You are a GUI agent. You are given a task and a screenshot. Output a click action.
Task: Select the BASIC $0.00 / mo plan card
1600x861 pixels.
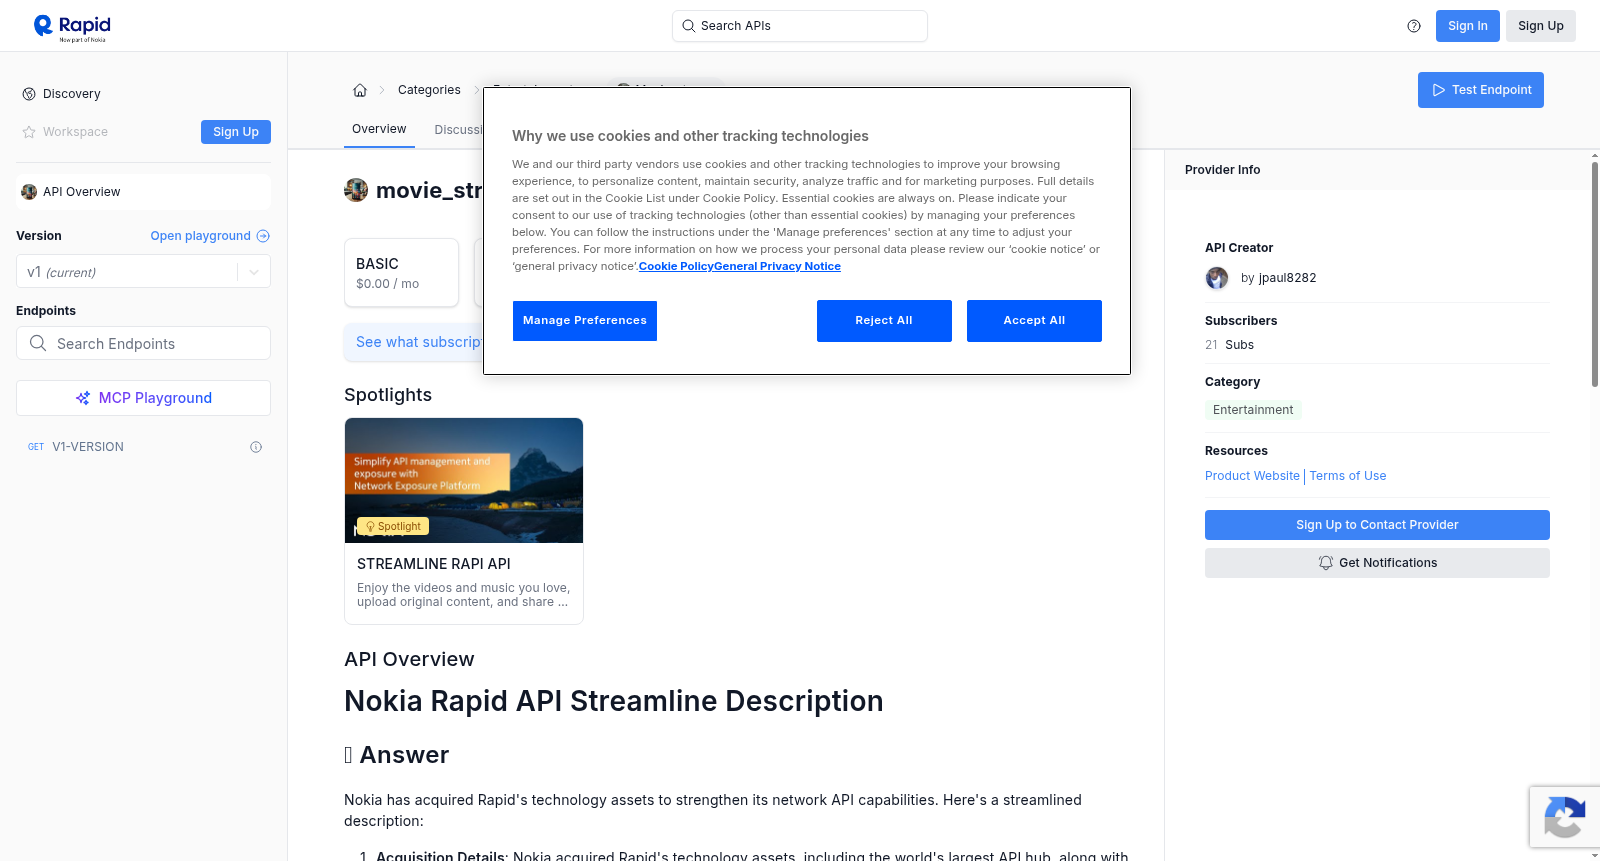[401, 272]
